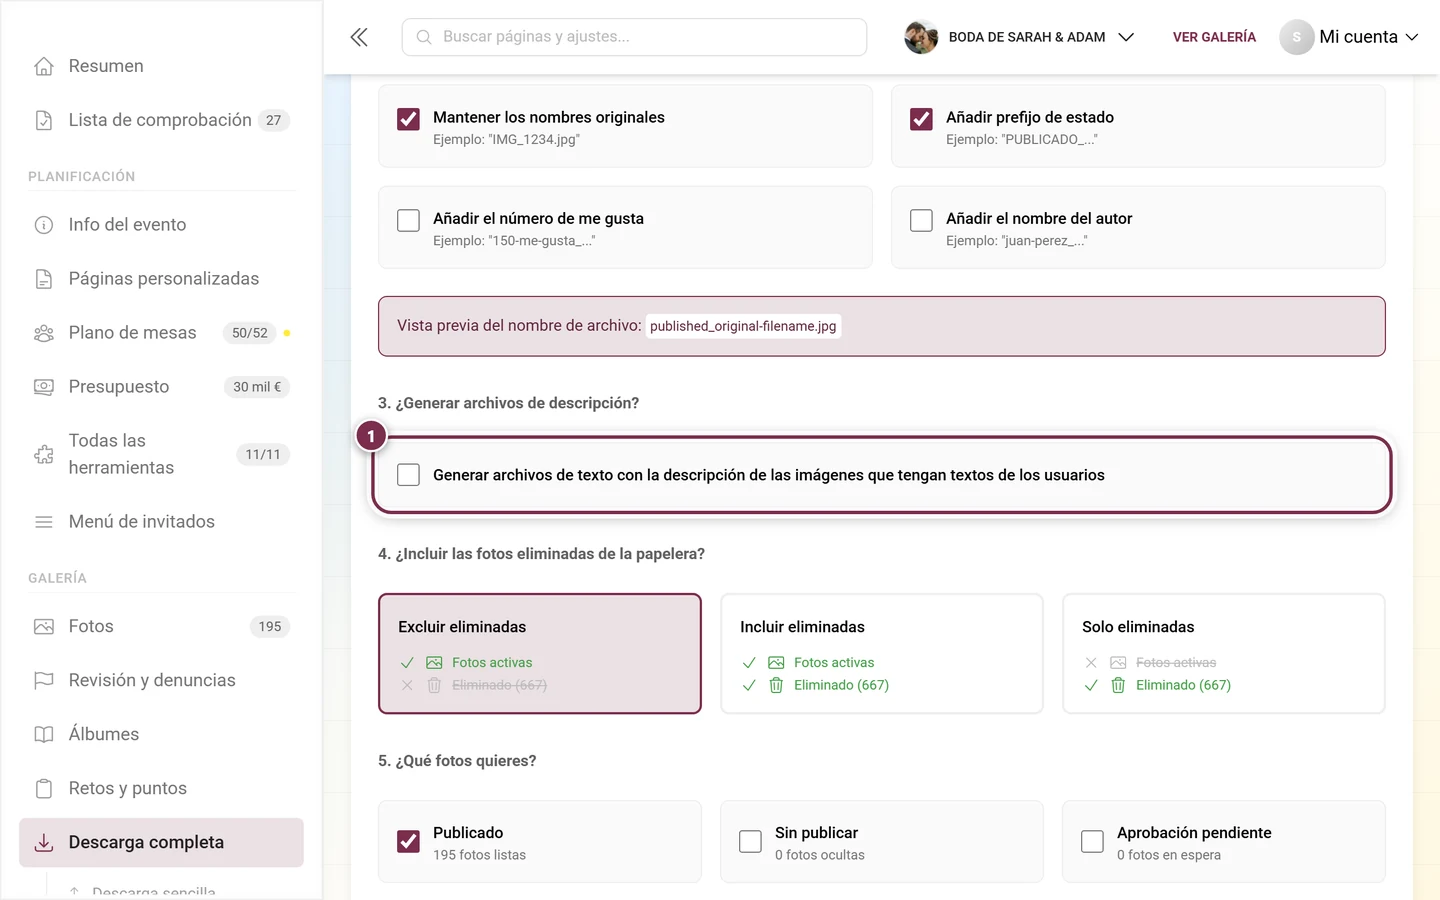This screenshot has width=1440, height=900.
Task: Enable Añadir el nombre del autor
Action: click(921, 220)
